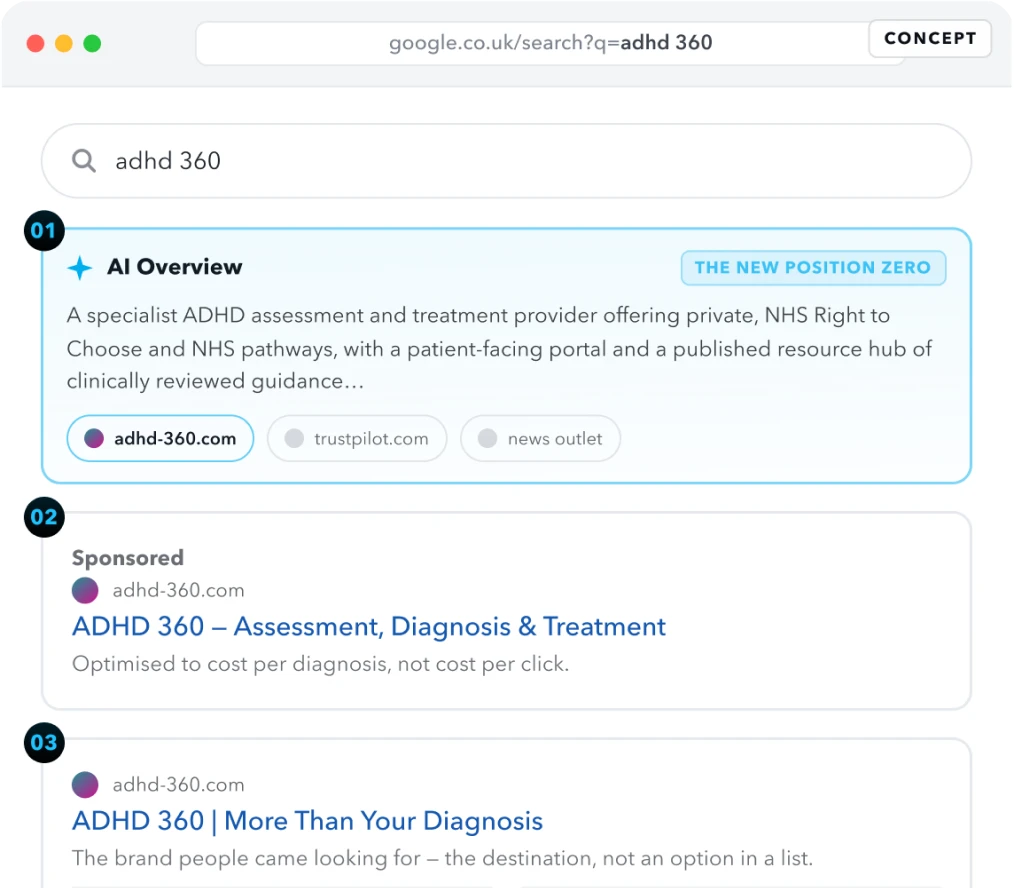Image resolution: width=1014 pixels, height=888 pixels.
Task: Click the green maximize window dot
Action: click(92, 43)
